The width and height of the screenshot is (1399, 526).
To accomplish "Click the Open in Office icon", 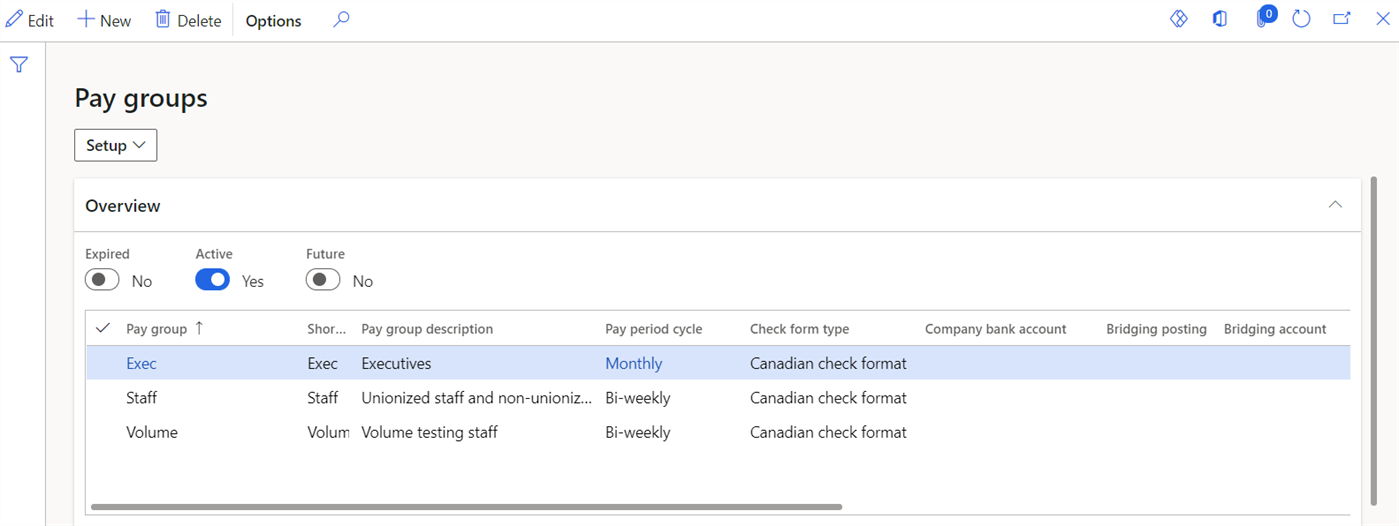I will coord(1220,19).
